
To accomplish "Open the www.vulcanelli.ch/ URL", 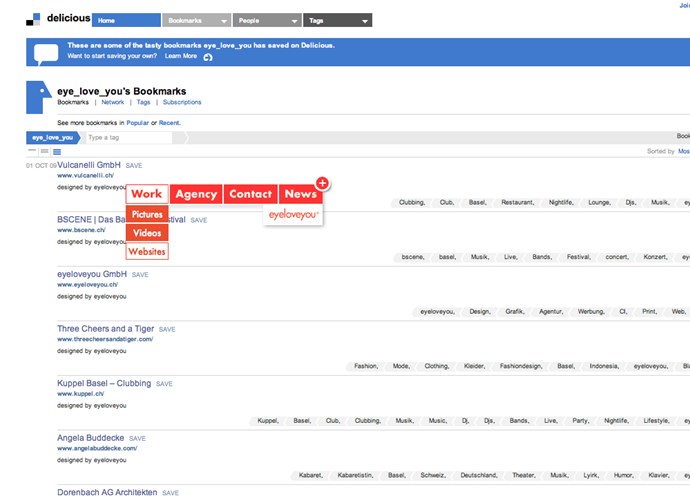I will point(85,176).
